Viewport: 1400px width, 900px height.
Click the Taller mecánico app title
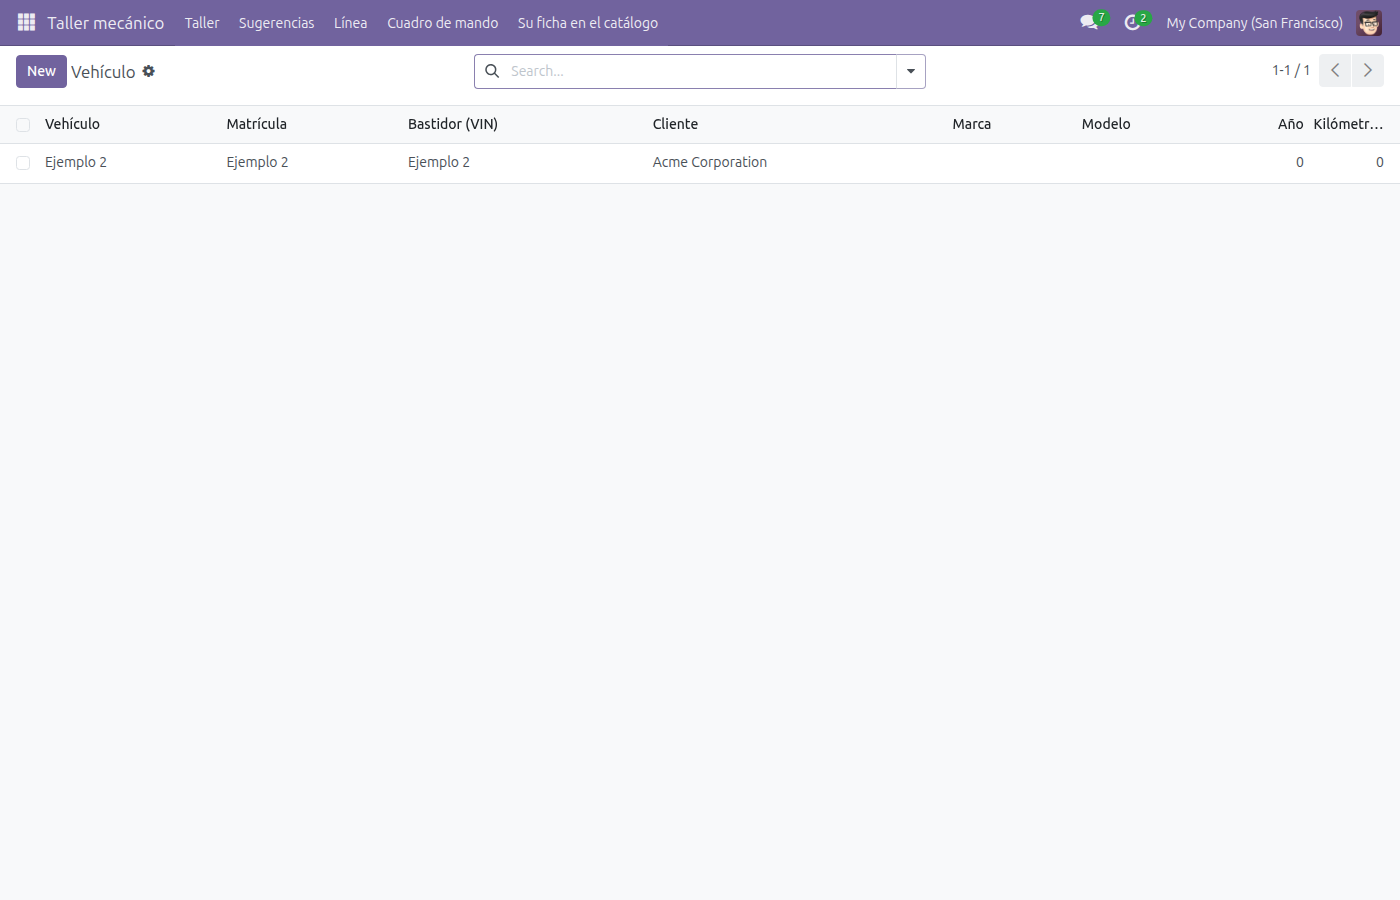(105, 22)
